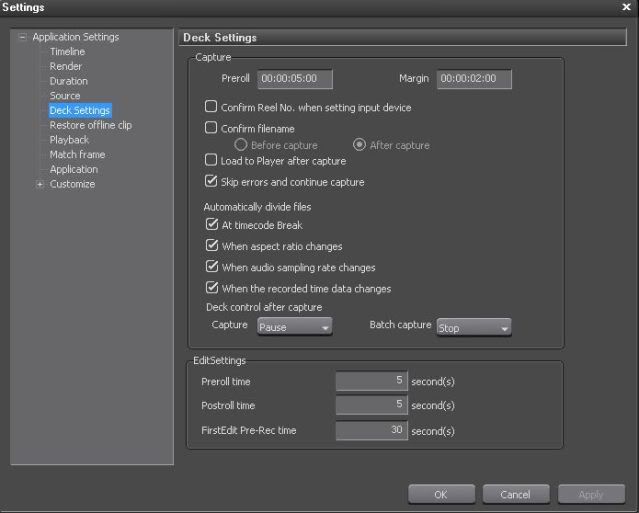This screenshot has height=513, width=639.
Task: Select Duration in the settings tree
Action: [68, 81]
